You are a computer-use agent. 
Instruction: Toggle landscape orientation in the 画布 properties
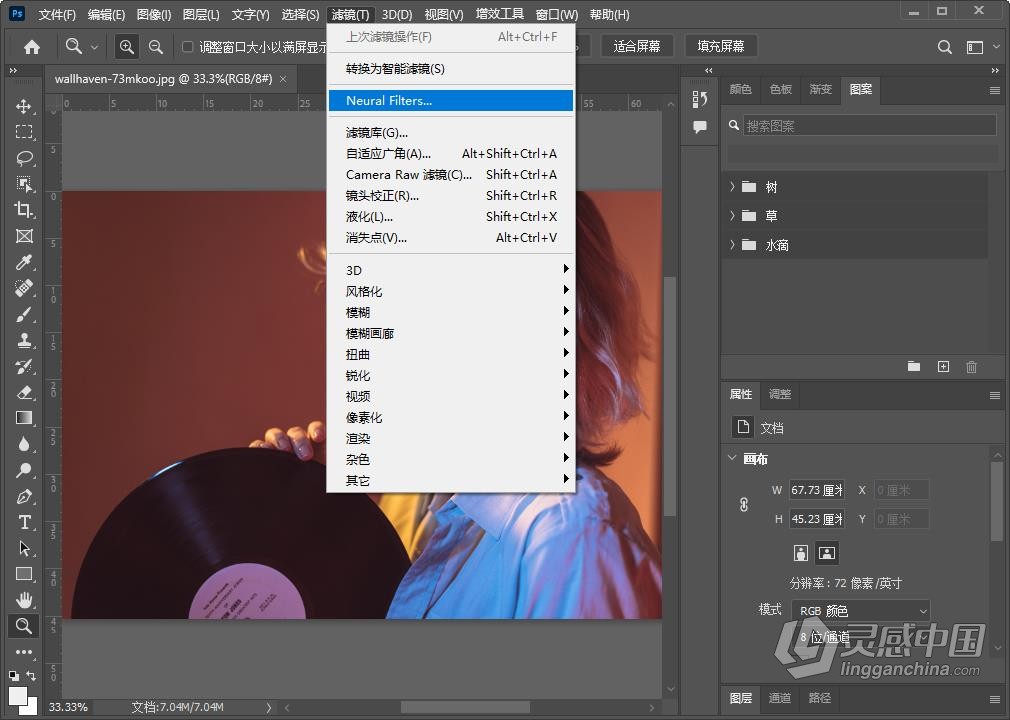tap(827, 552)
